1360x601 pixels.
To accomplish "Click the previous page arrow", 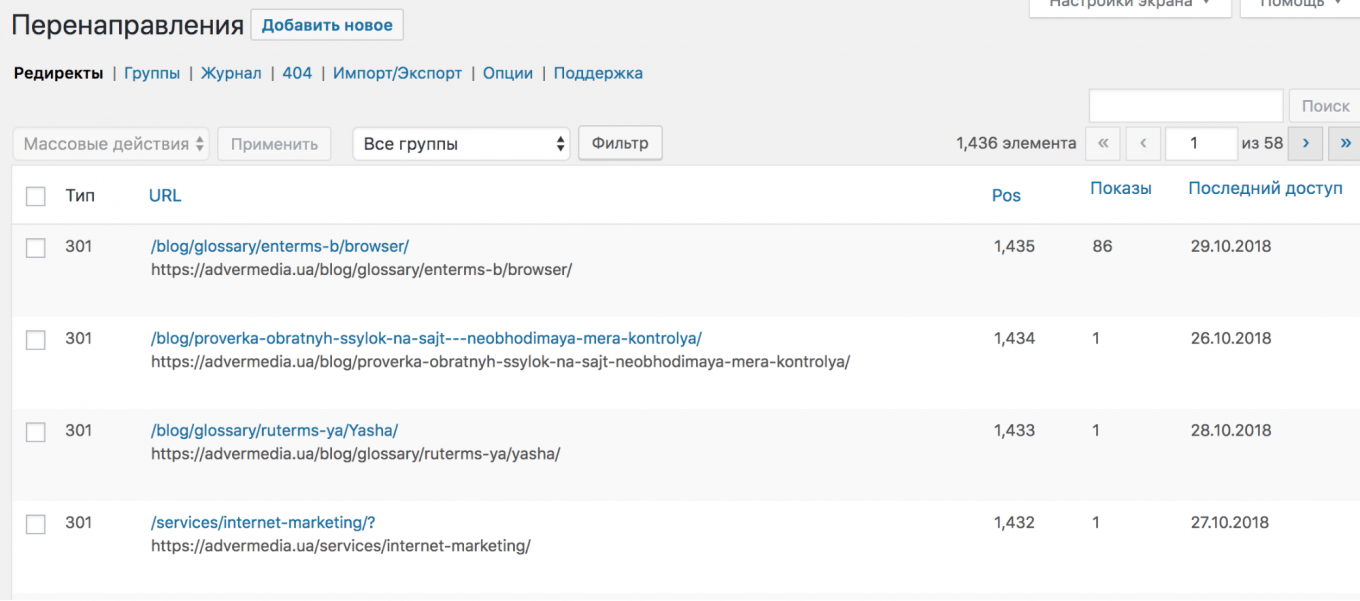I will [1143, 143].
